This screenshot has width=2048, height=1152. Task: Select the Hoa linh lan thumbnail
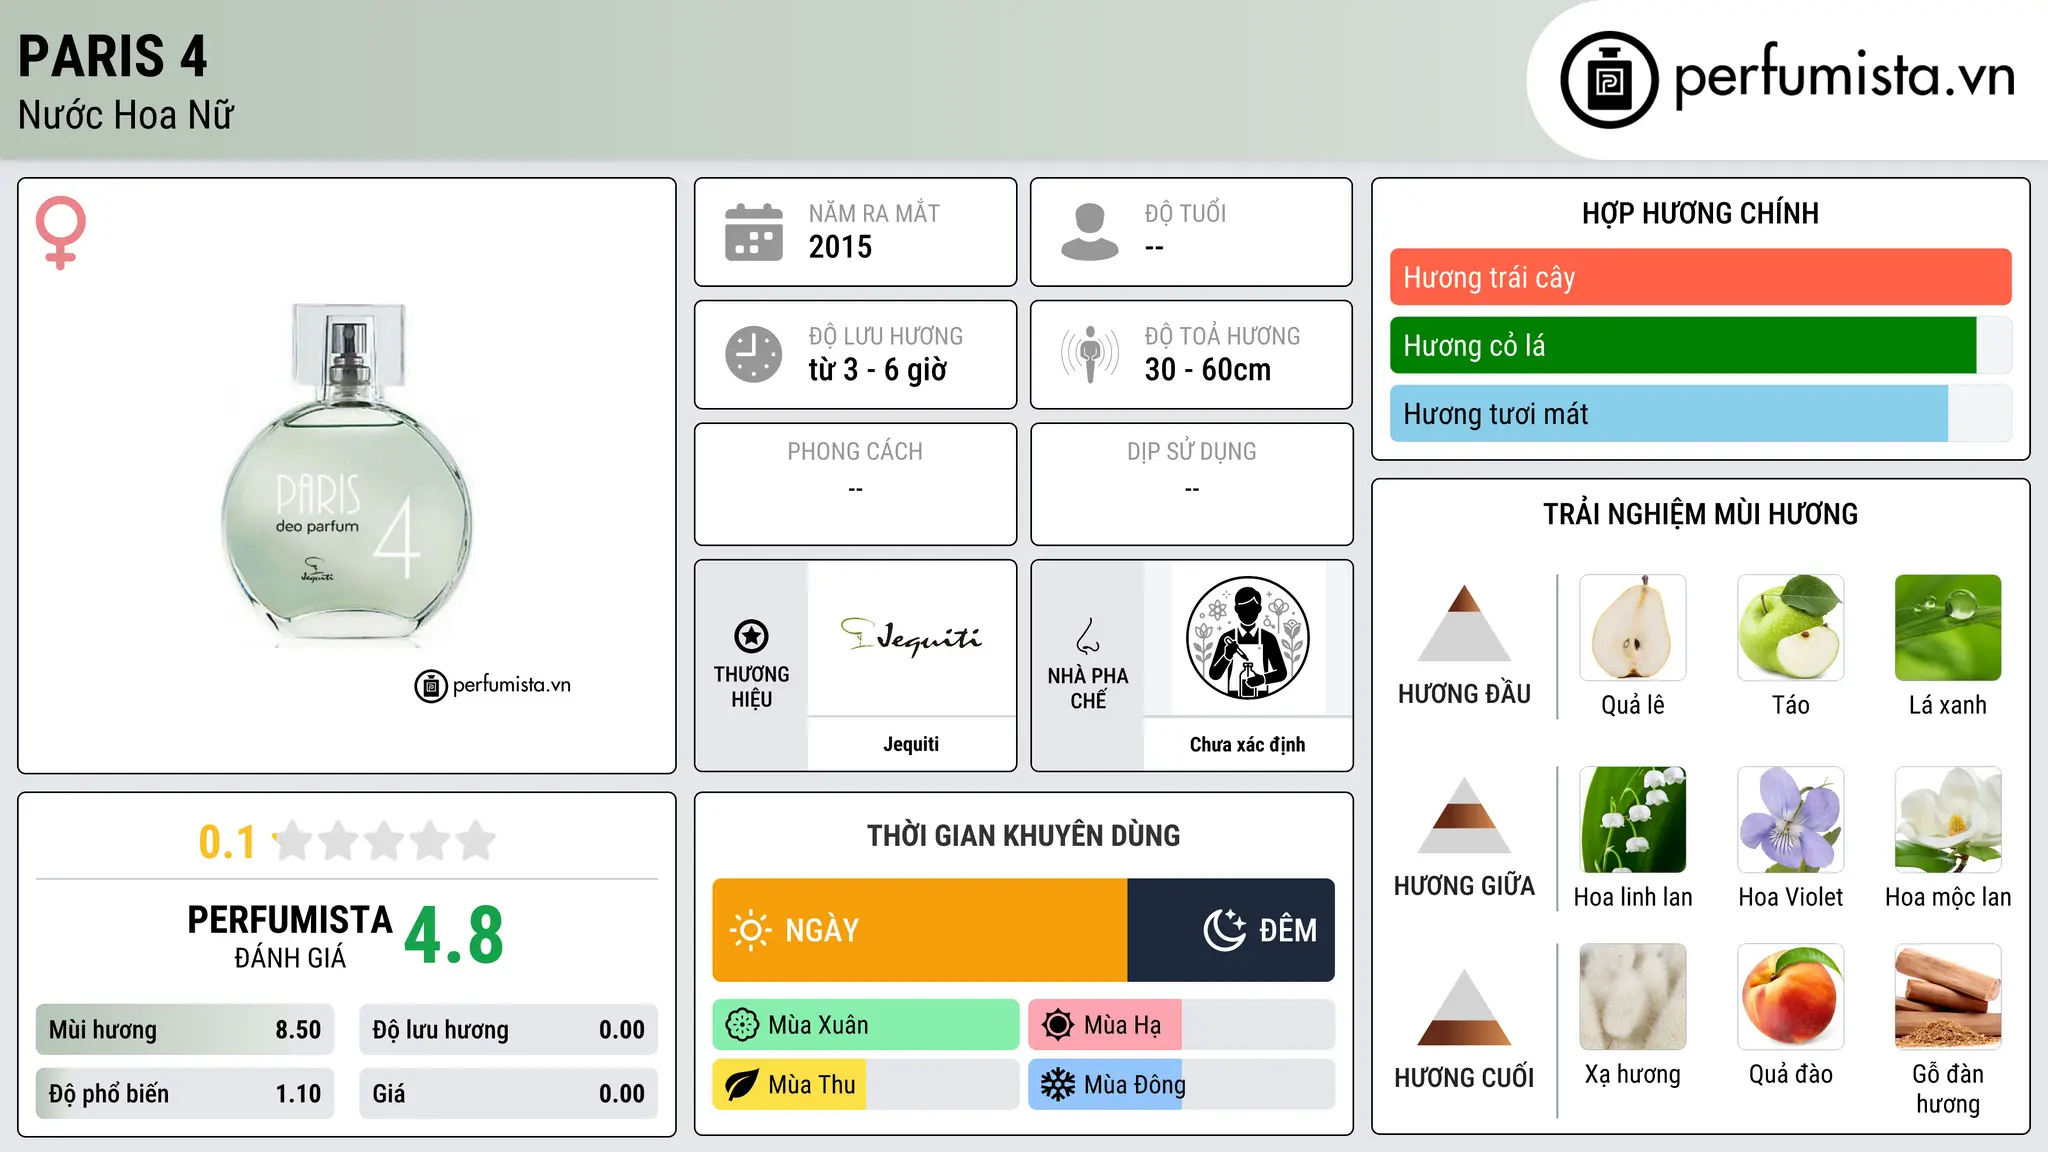click(x=1633, y=820)
